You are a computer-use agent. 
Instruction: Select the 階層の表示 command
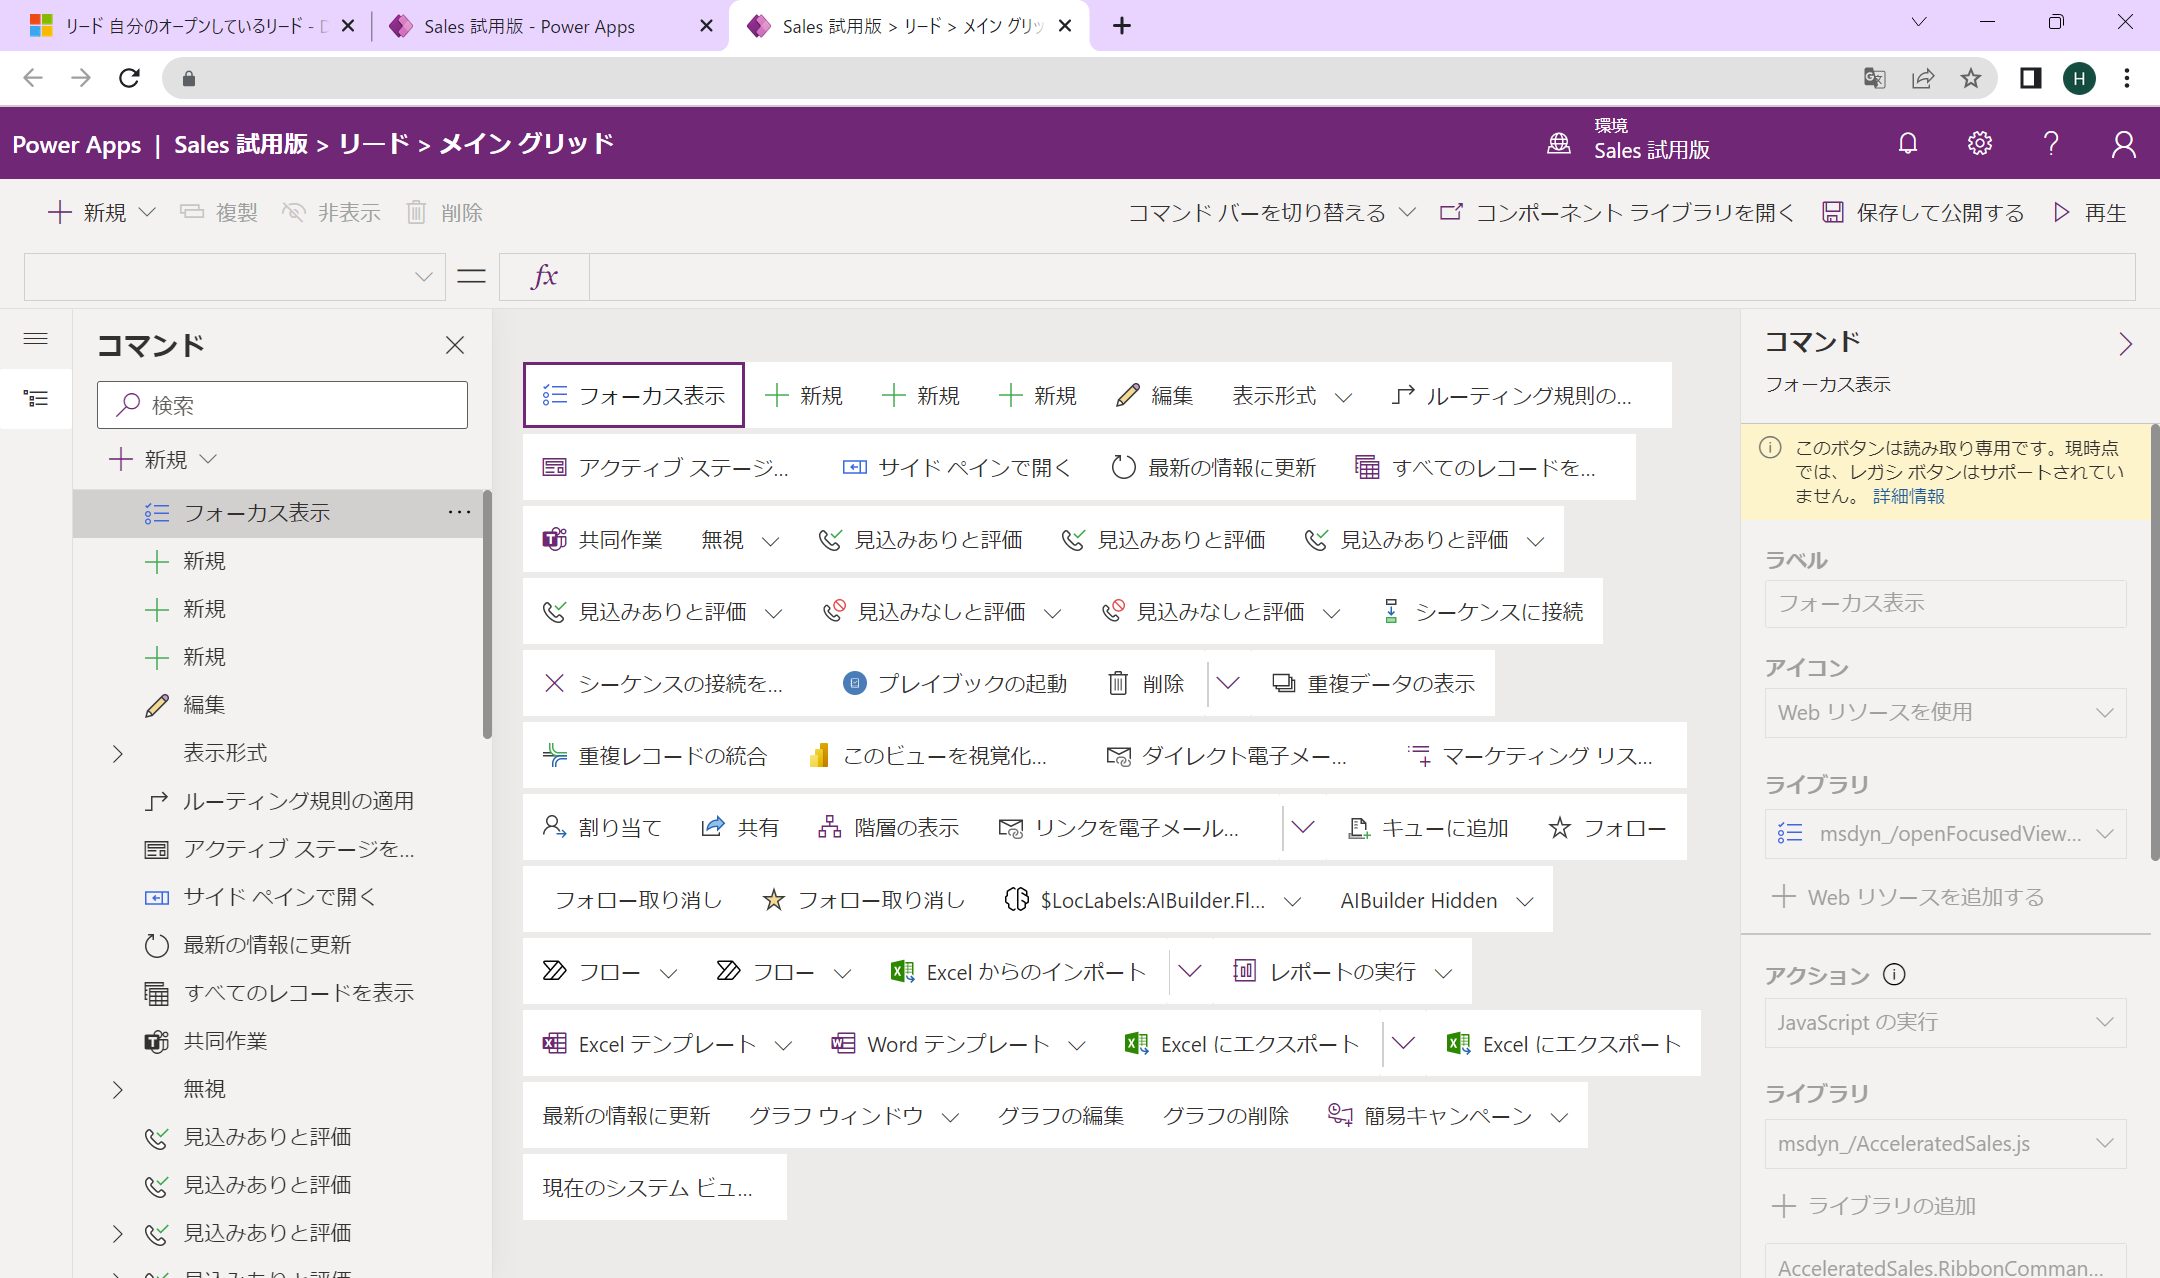pos(889,828)
